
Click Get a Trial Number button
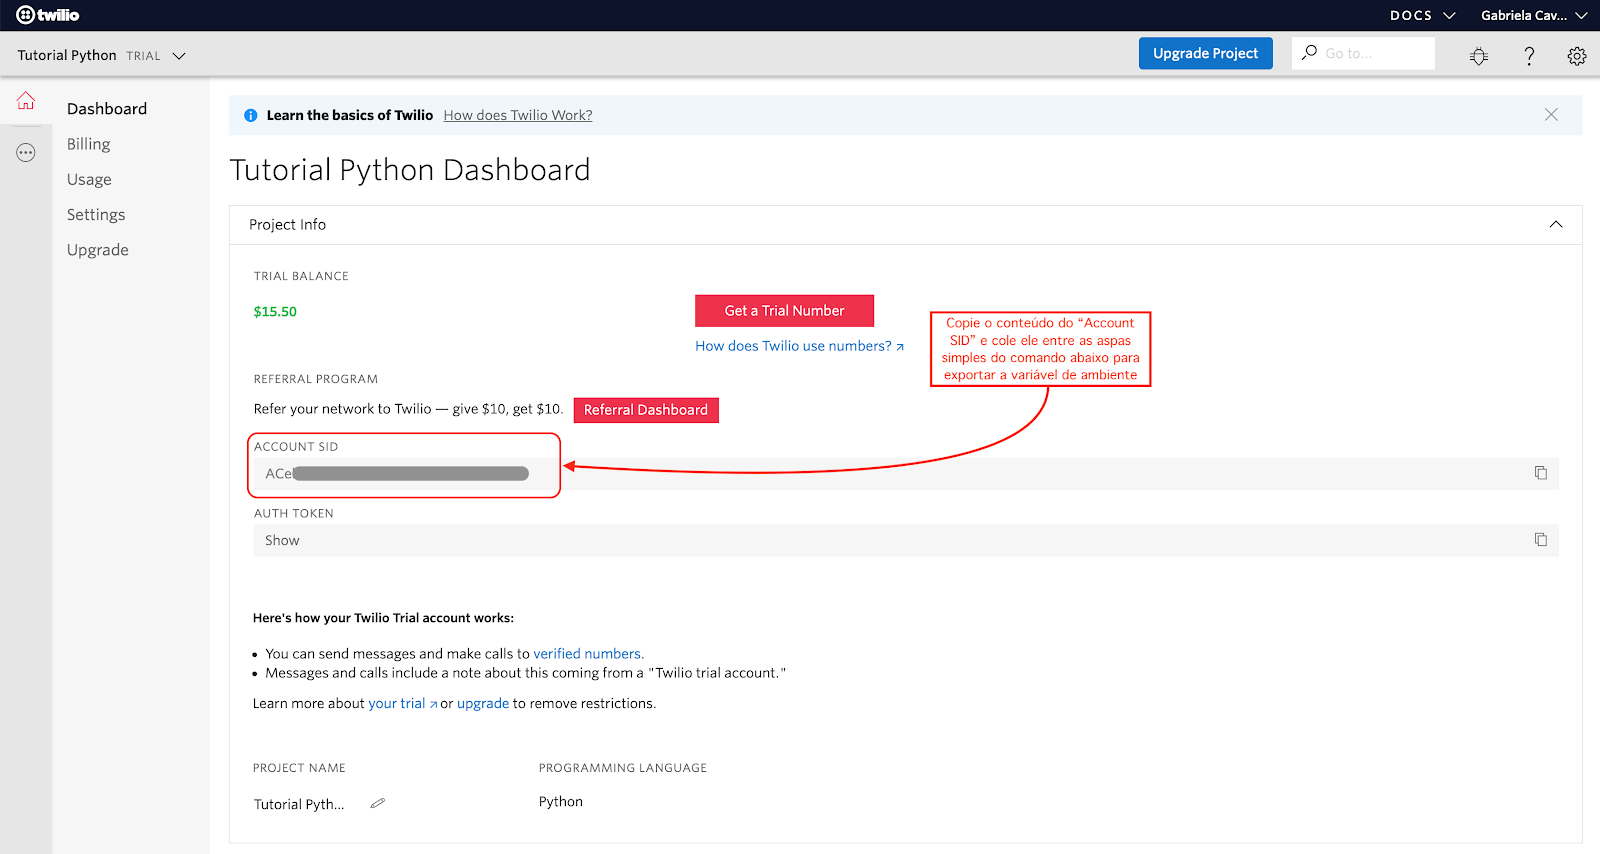pos(784,311)
